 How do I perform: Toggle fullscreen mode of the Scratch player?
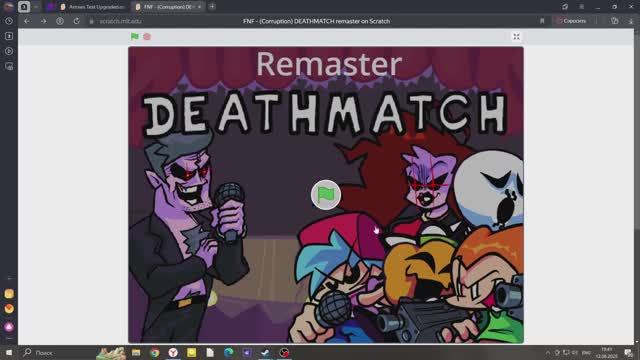516,37
